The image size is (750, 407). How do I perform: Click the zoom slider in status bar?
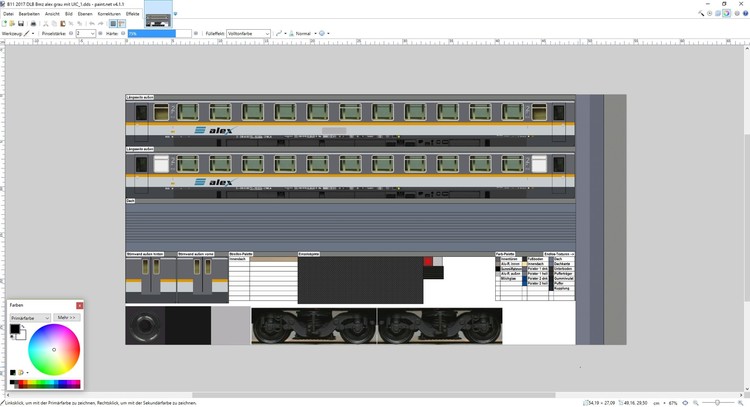click(717, 403)
